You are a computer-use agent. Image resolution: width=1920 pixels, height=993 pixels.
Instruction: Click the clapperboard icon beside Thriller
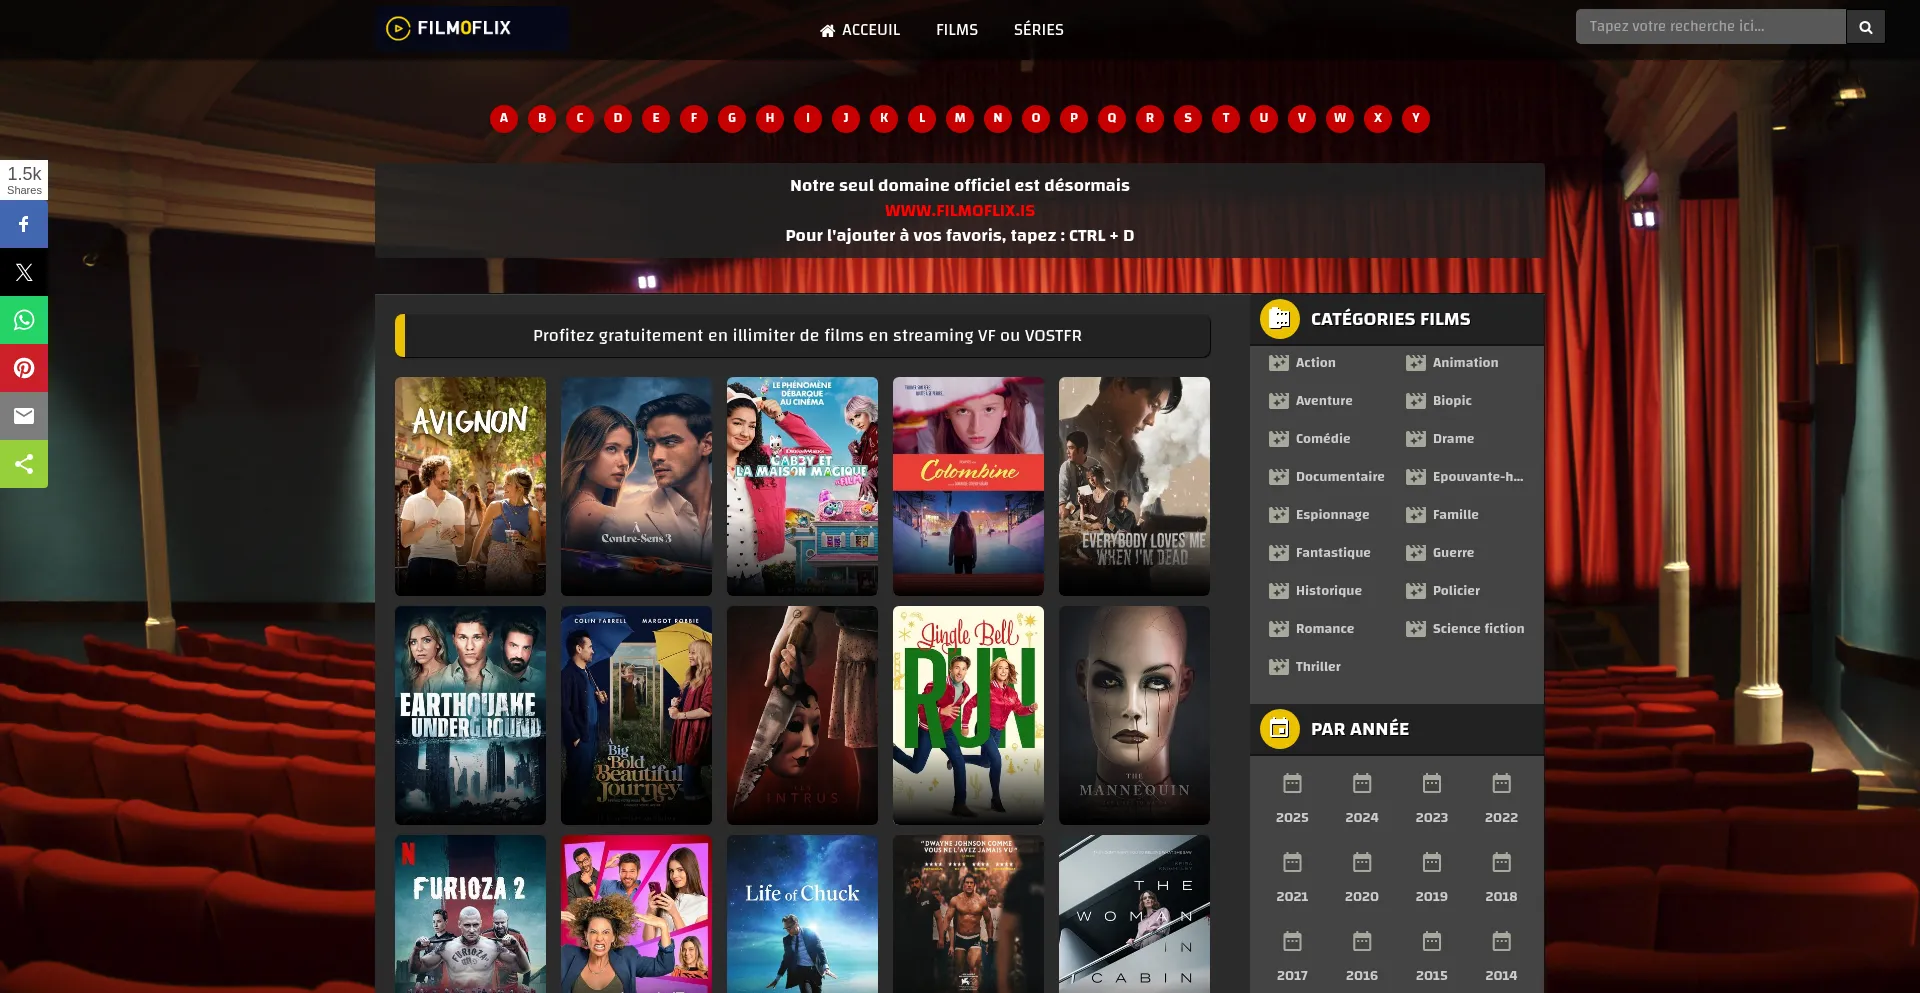pos(1279,667)
